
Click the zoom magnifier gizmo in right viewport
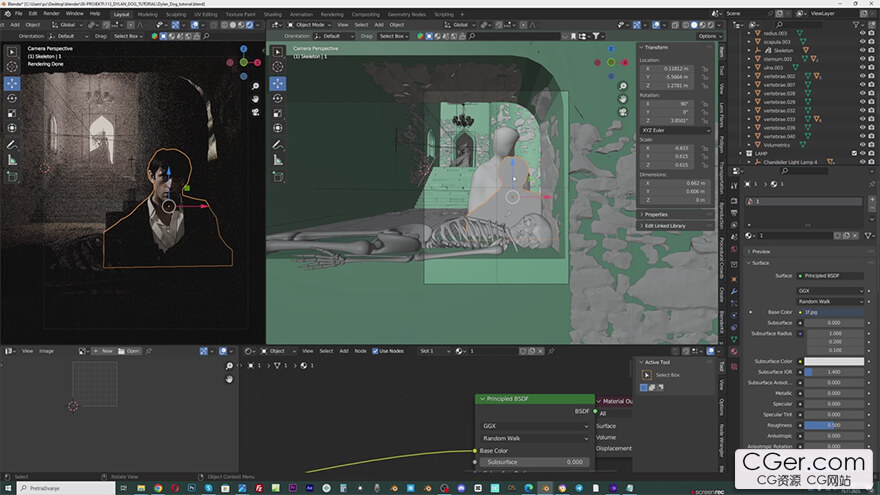[623, 86]
